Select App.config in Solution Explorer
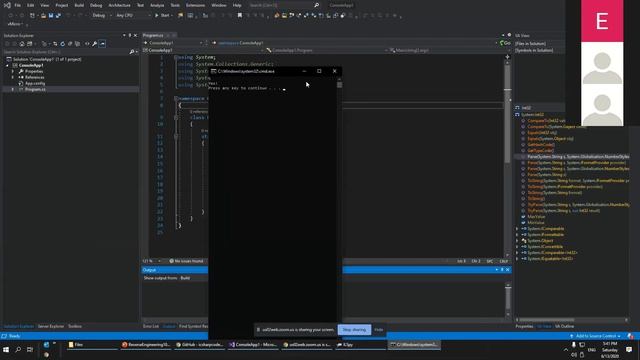Image resolution: width=640 pixels, height=360 pixels. [x=35, y=83]
